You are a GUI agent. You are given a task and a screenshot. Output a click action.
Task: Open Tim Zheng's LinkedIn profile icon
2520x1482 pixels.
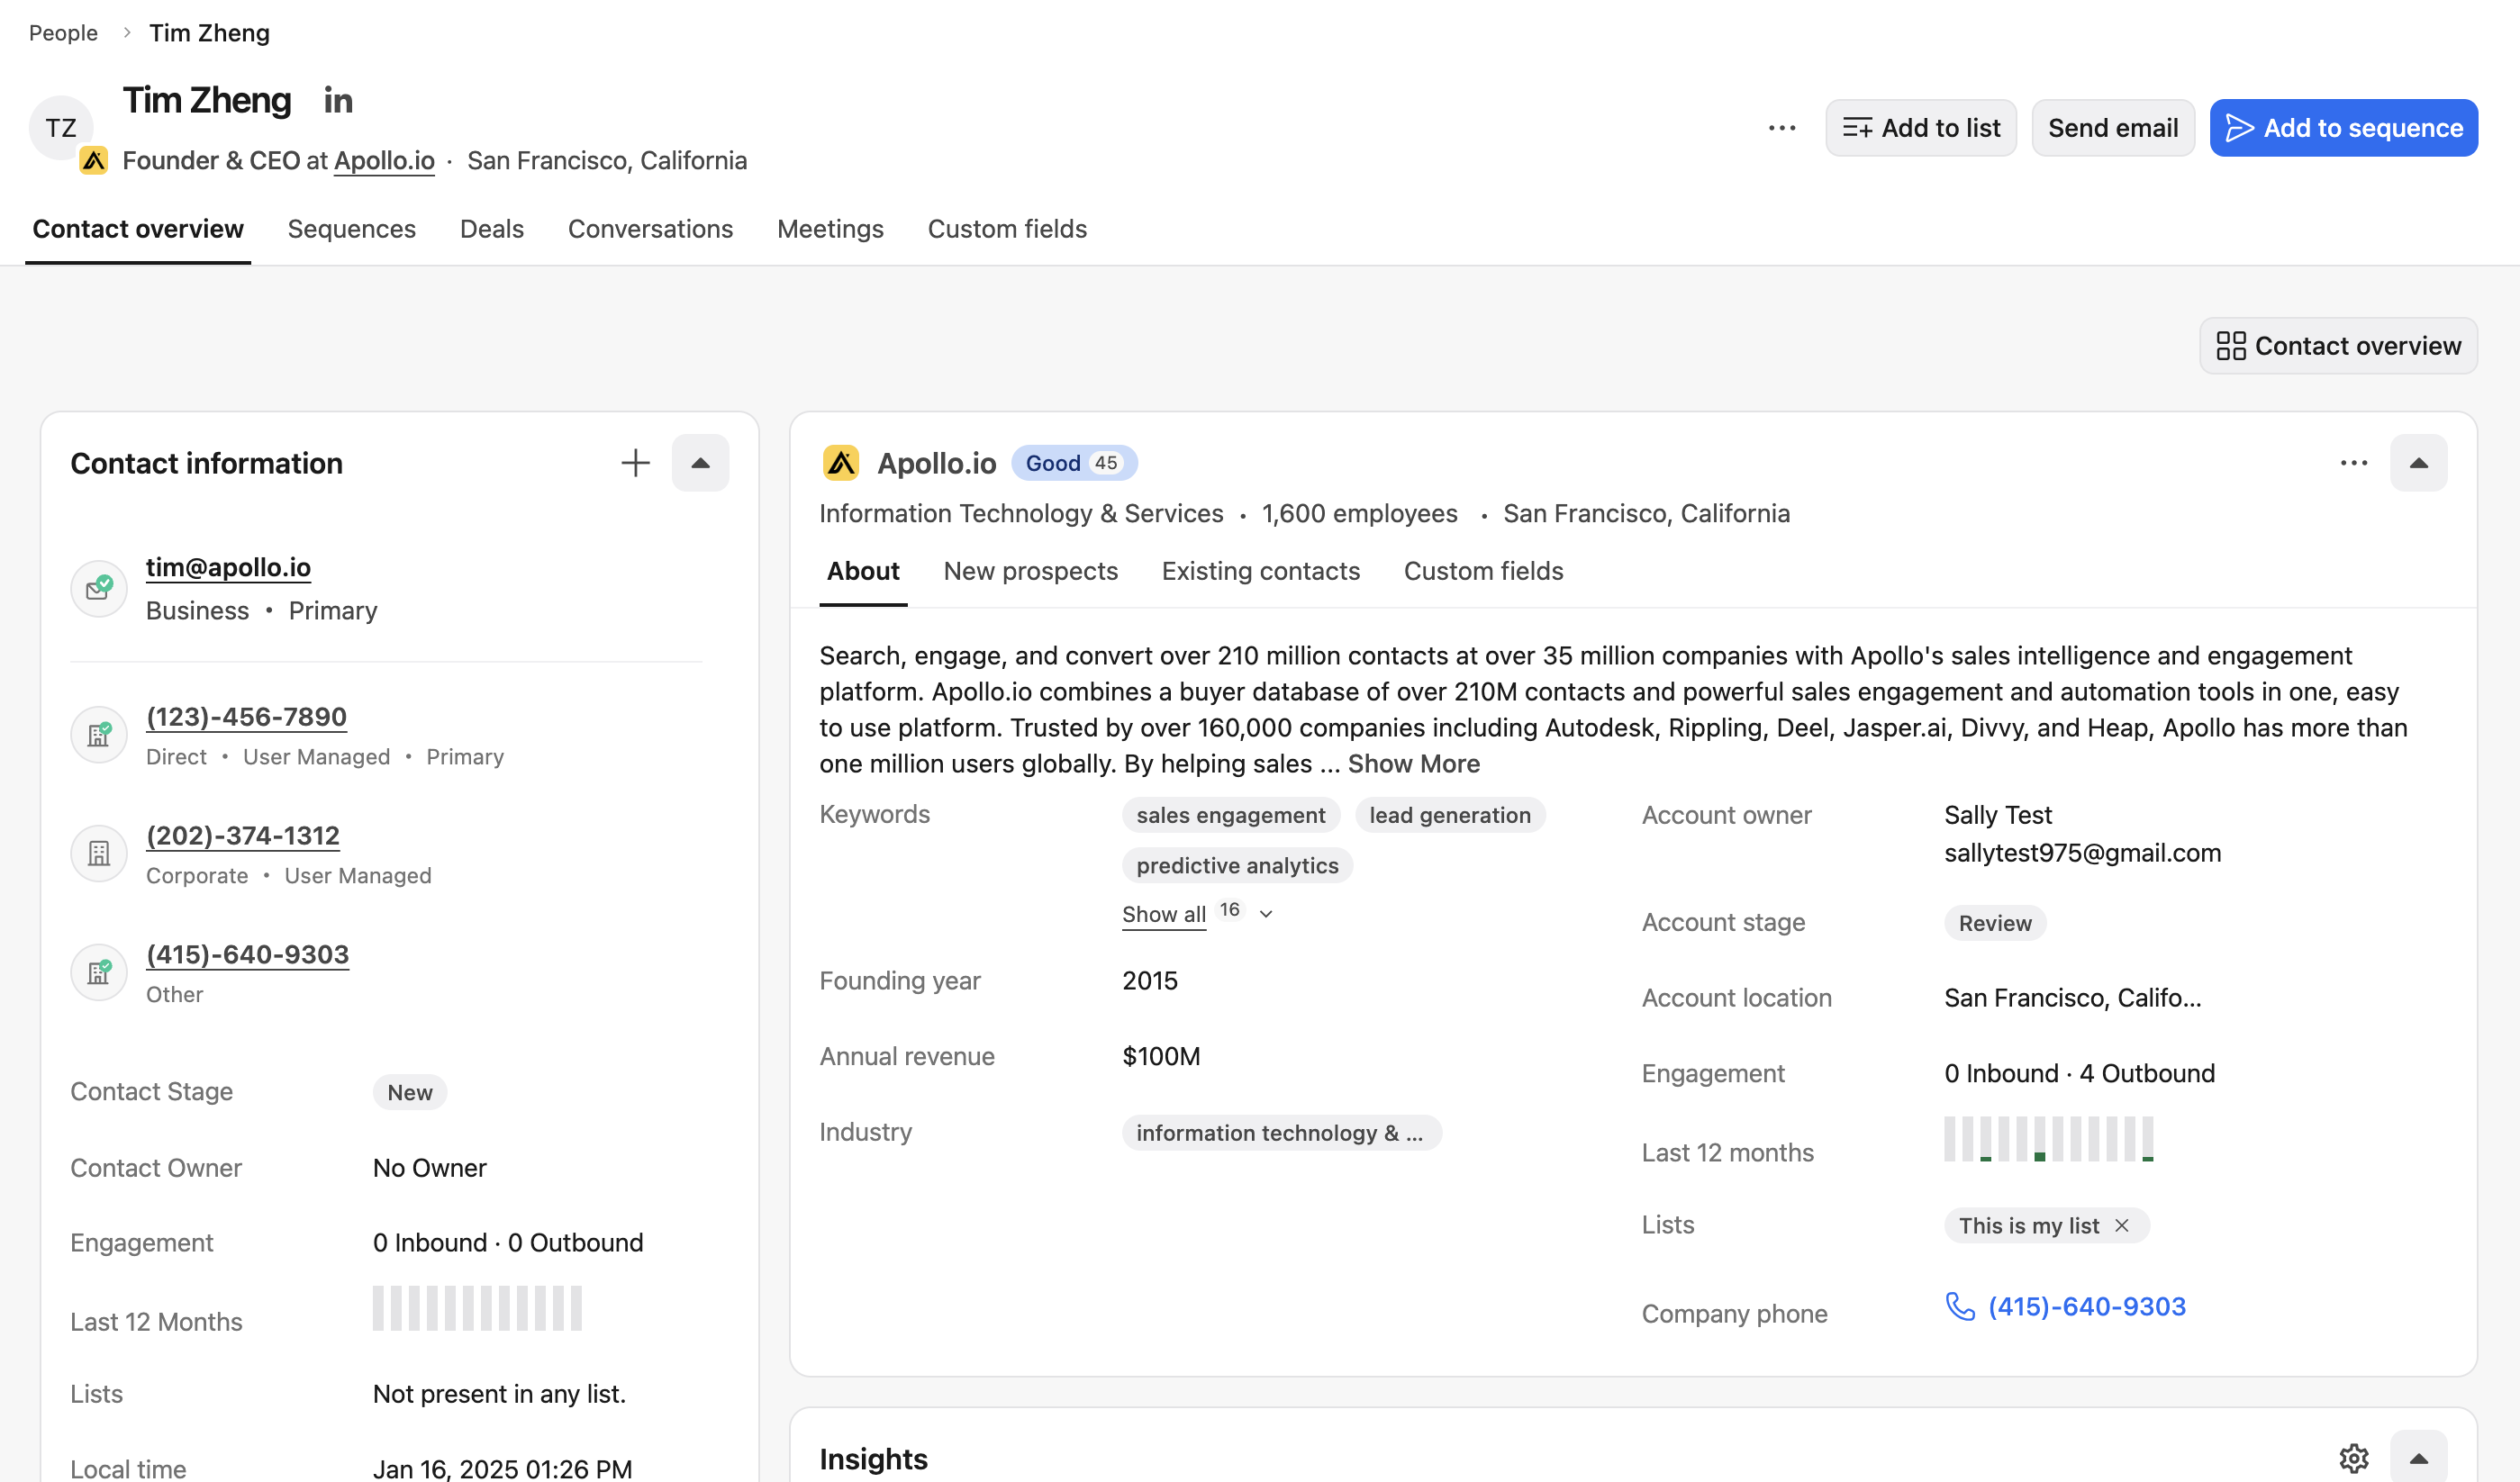pos(338,101)
